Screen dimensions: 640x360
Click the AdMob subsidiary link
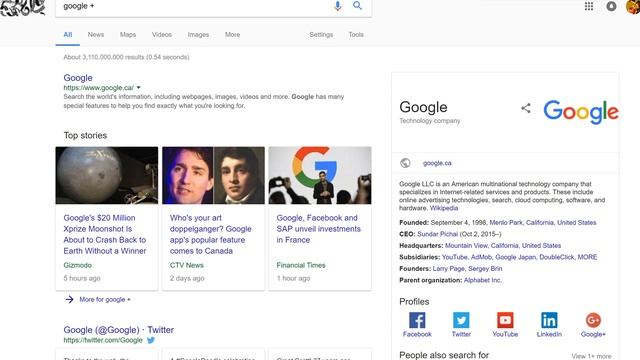pos(481,257)
